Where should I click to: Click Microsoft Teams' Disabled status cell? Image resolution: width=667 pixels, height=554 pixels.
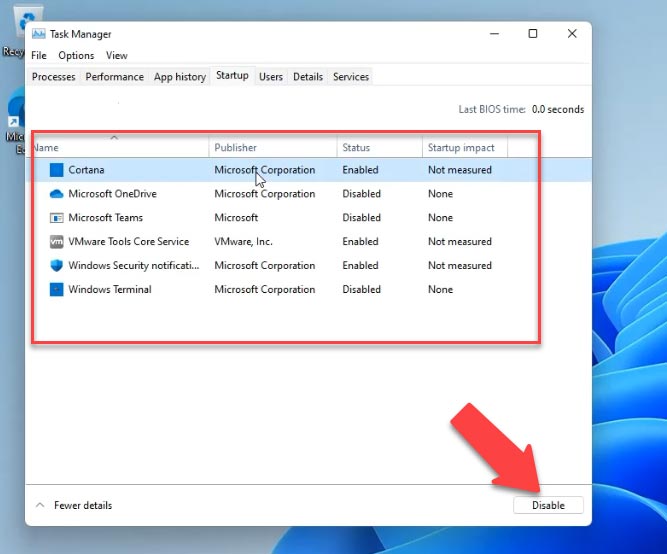(362, 217)
